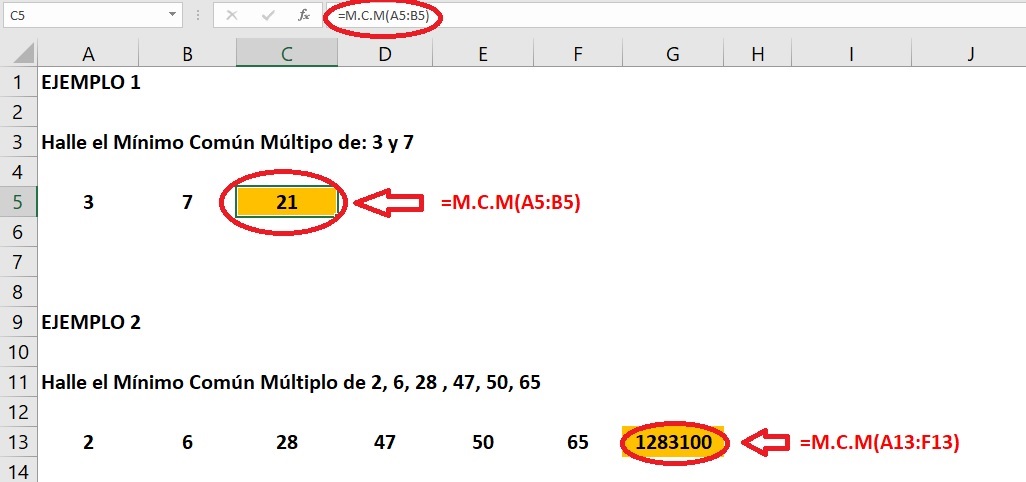Click the Insert Function fx icon

pos(303,16)
